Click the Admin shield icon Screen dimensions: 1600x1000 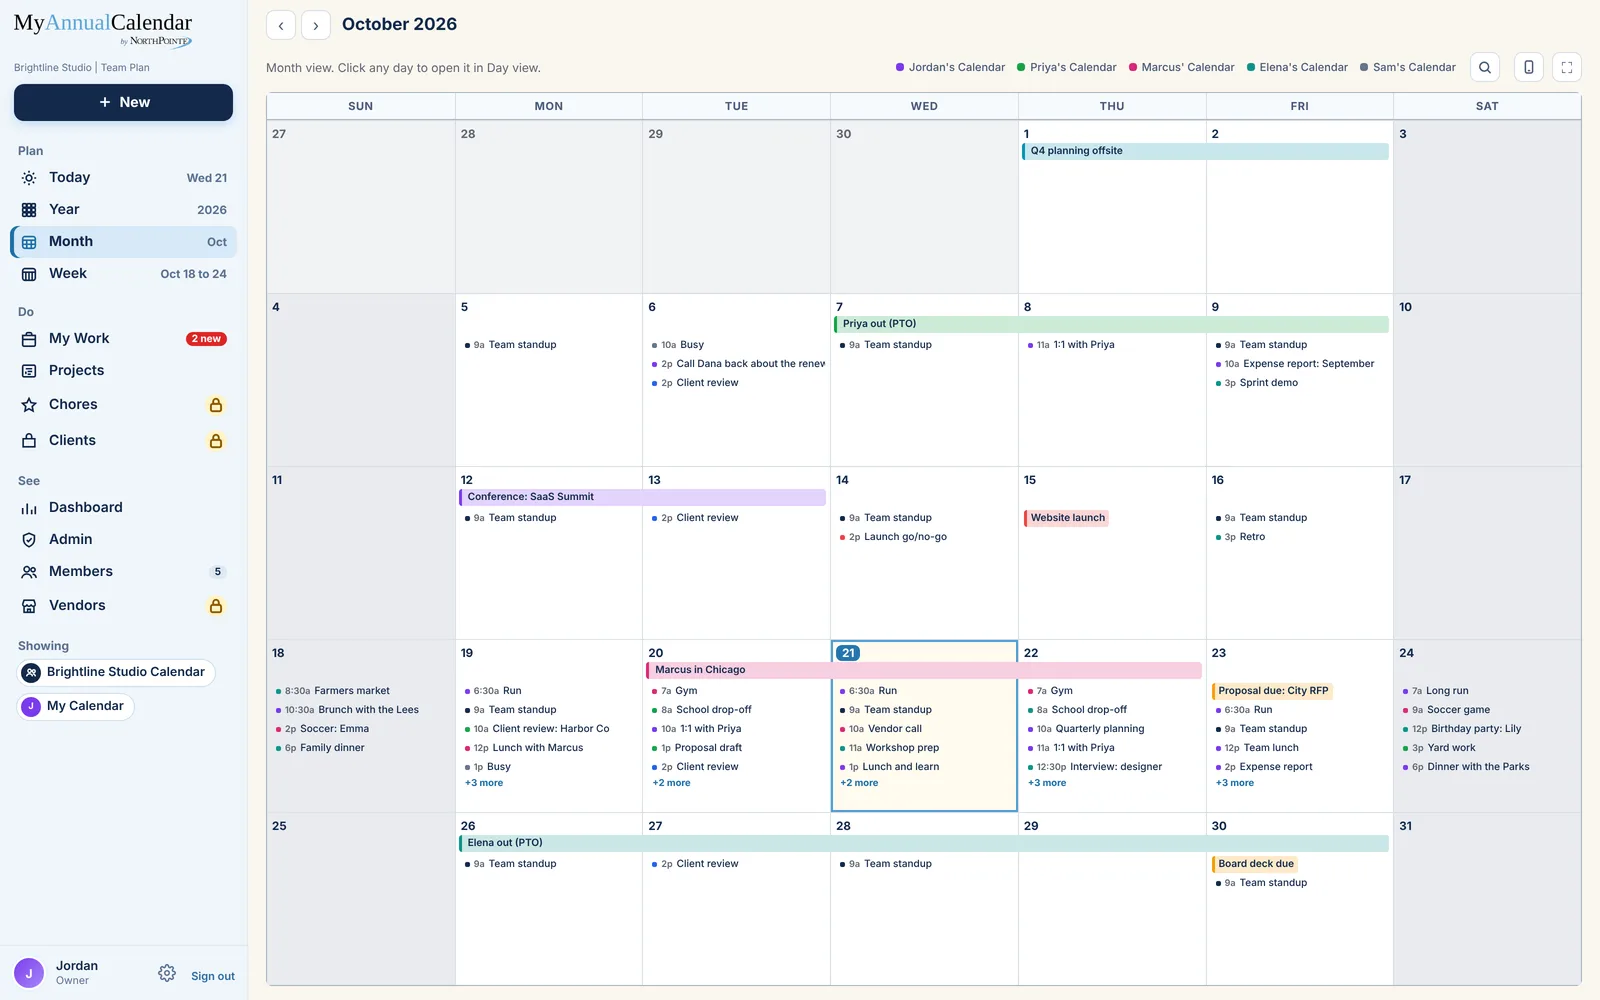(x=29, y=540)
